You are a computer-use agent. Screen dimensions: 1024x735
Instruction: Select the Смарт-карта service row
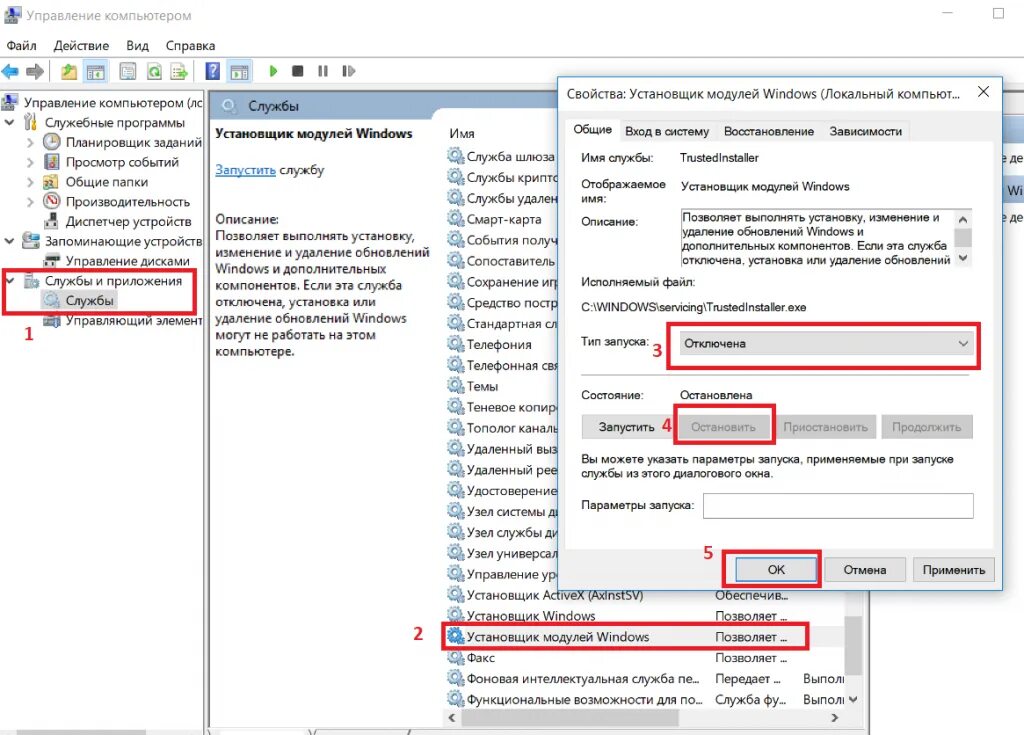502,220
